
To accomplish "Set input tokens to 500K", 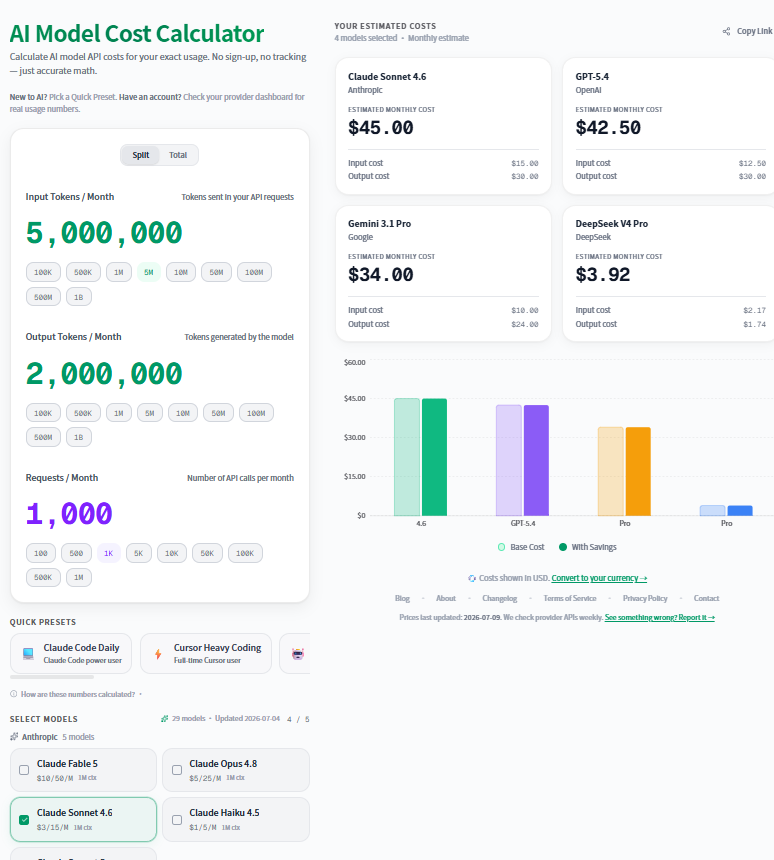I will click(x=83, y=272).
